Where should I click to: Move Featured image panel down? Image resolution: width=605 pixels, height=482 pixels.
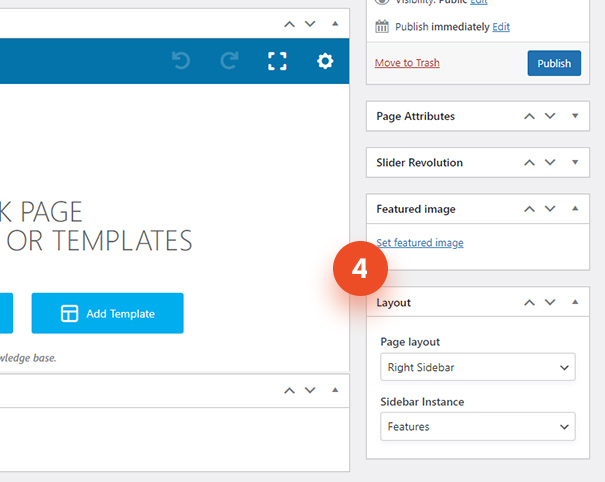550,209
